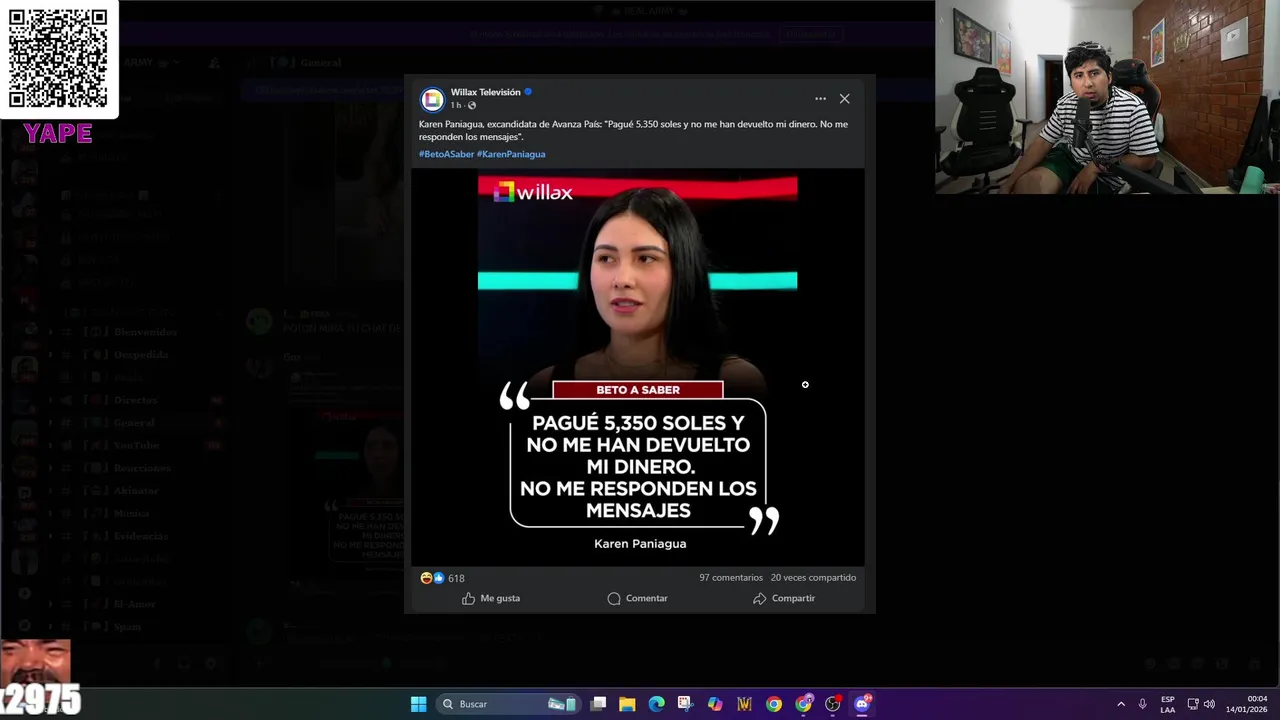Open the '20 veces compartido' link
The height and width of the screenshot is (720, 1280).
813,578
